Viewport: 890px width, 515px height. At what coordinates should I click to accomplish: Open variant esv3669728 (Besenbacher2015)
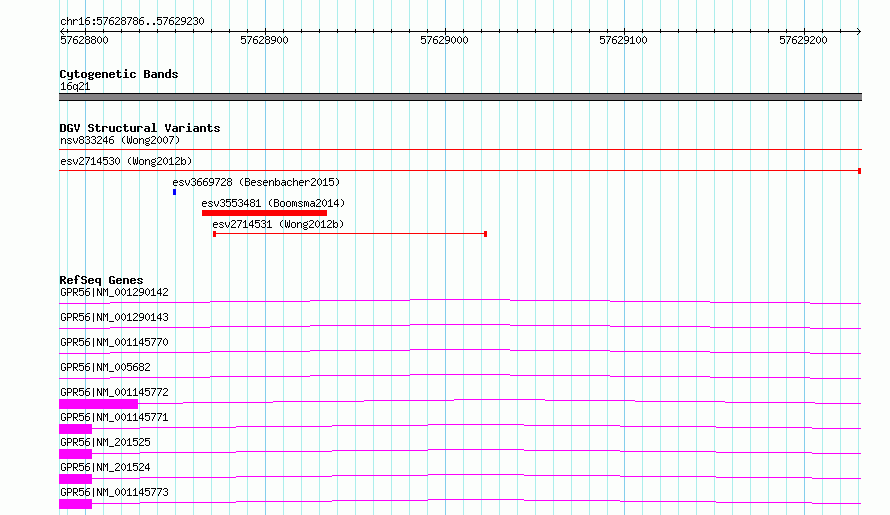(256, 182)
